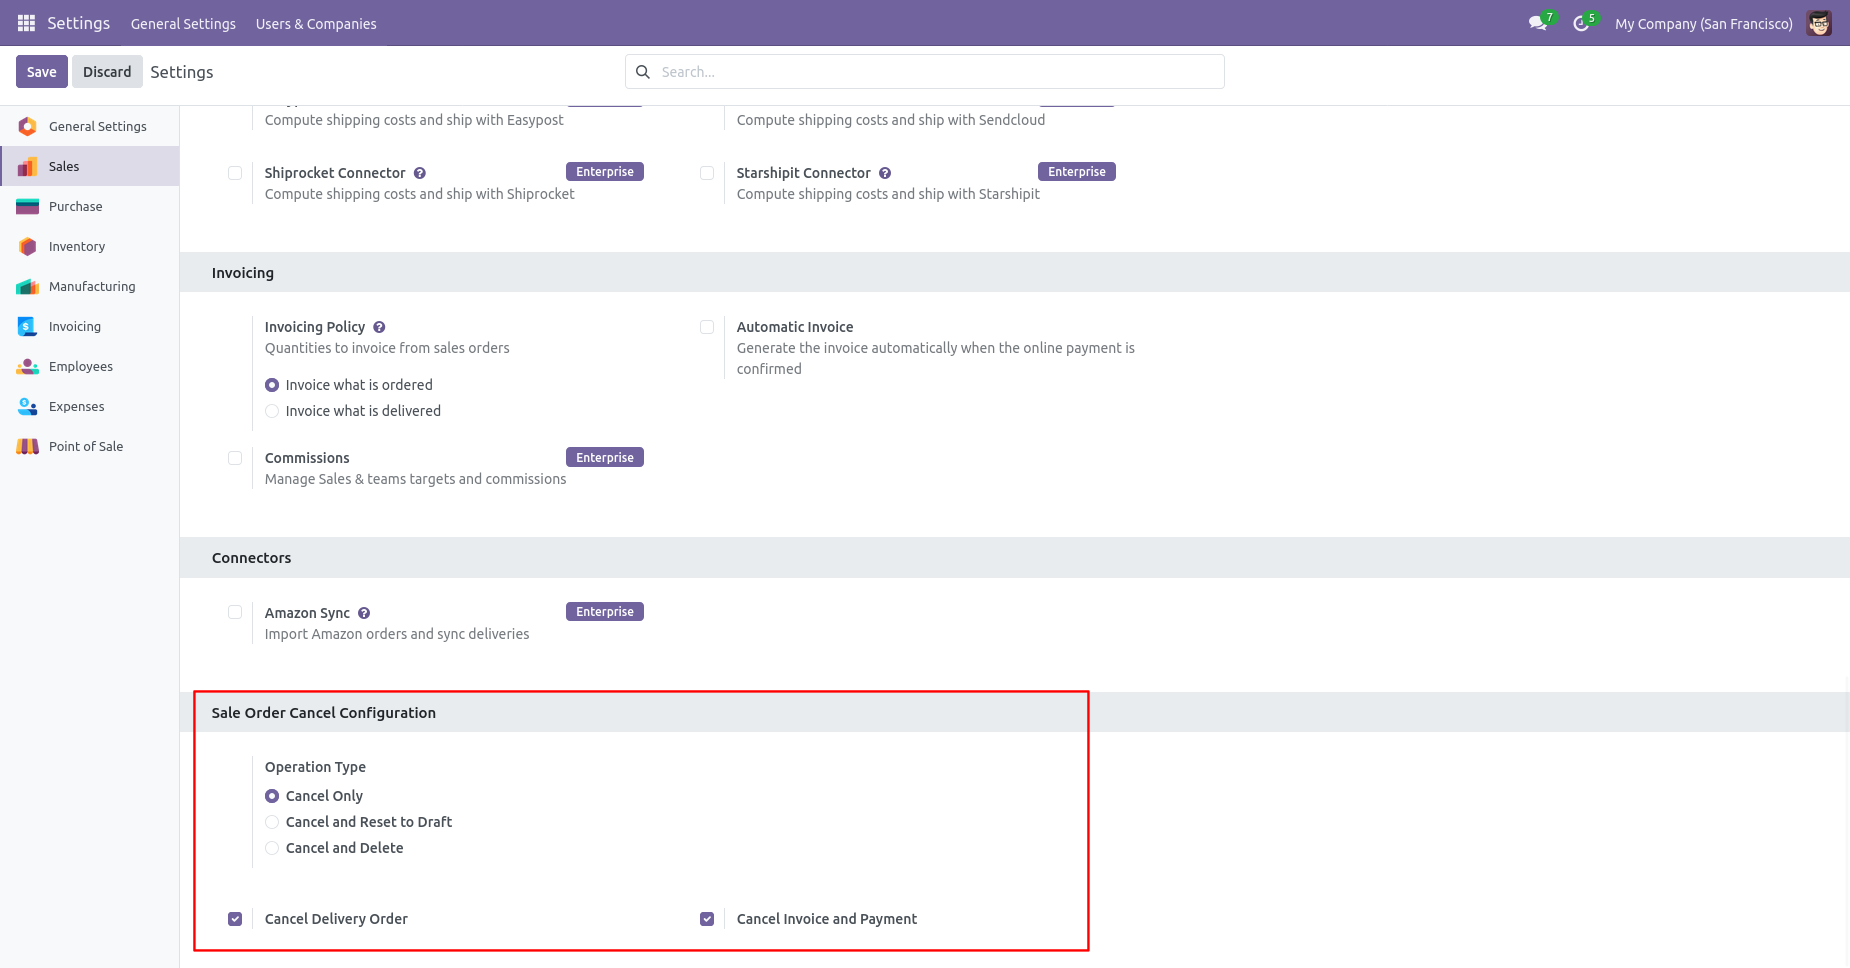Enable the Starshipit Connector checkbox
Screen dimensions: 1850x968
coord(707,173)
